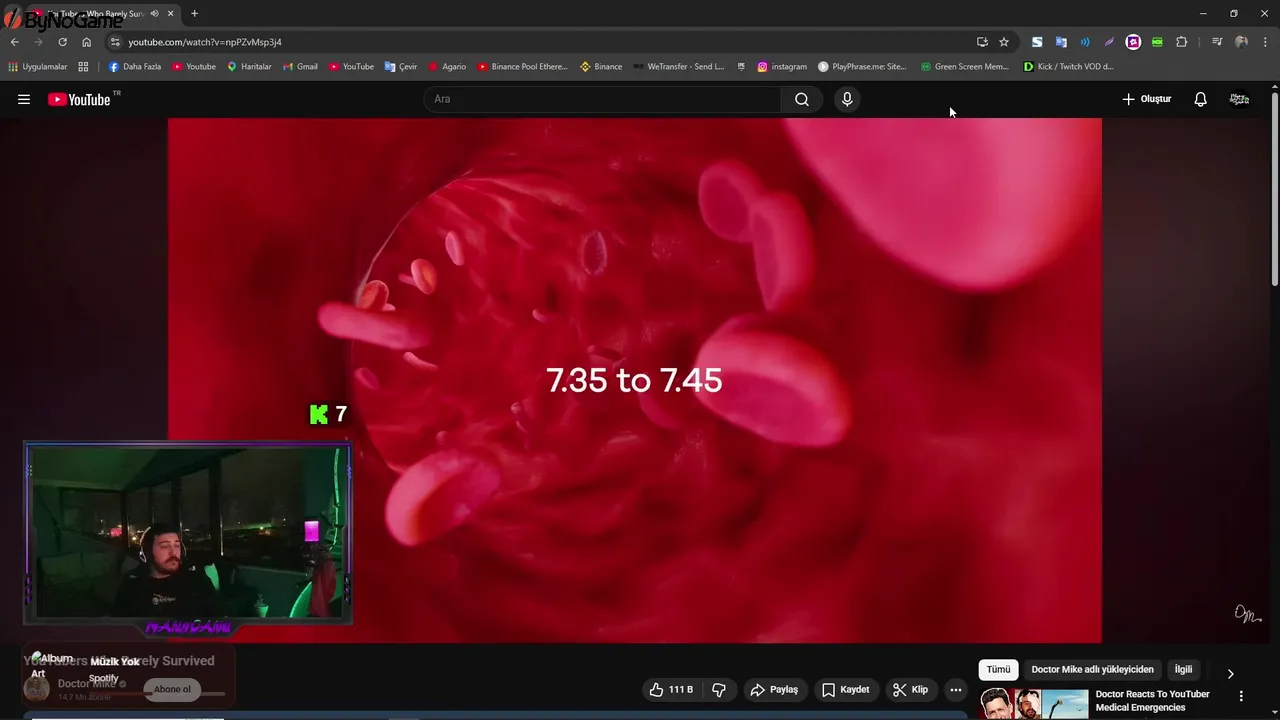
Task: Open YouTube notifications bell
Action: tap(1200, 99)
